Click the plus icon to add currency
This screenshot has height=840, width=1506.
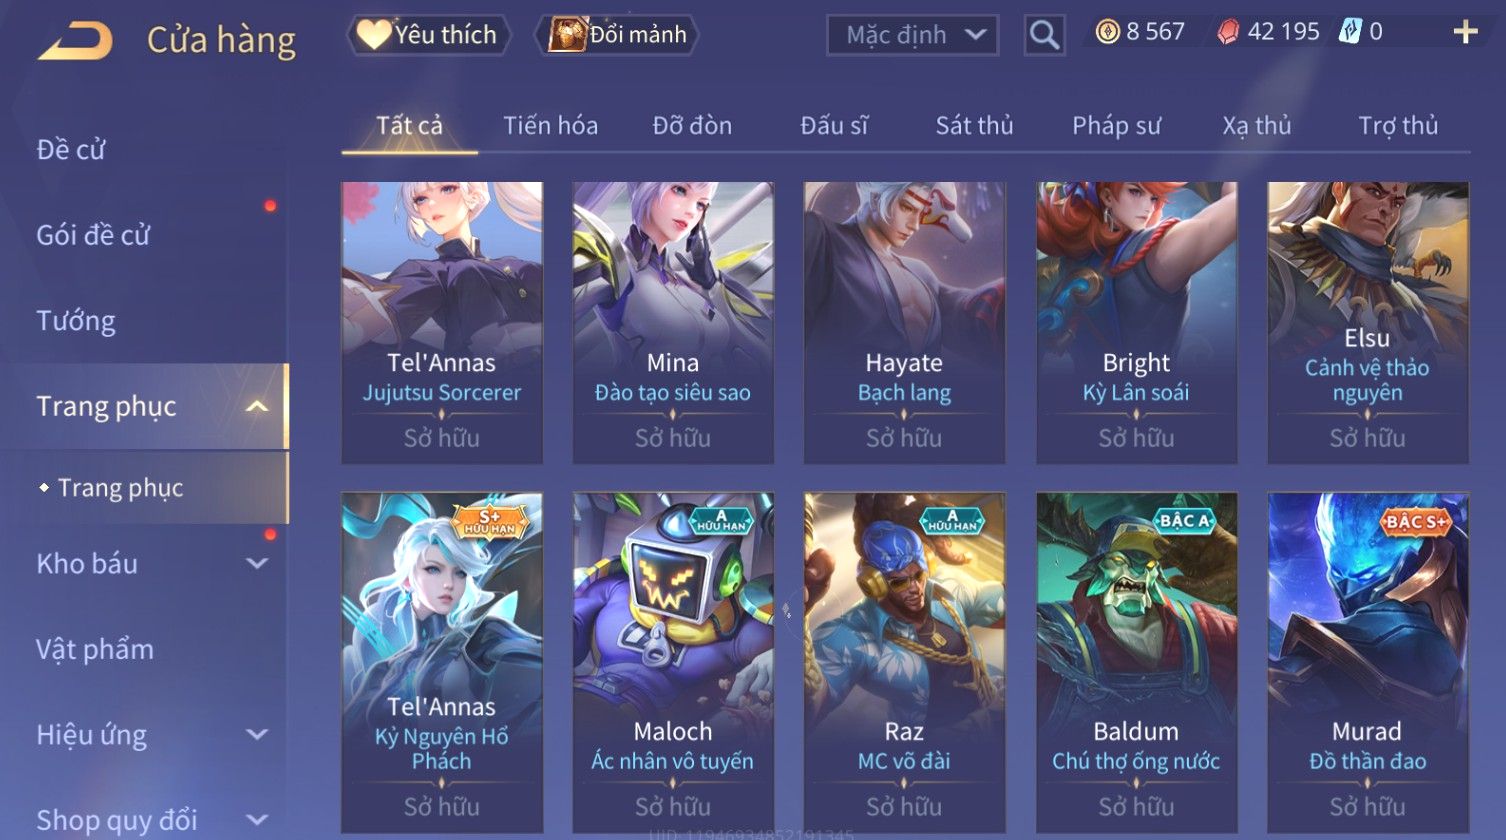(1465, 33)
